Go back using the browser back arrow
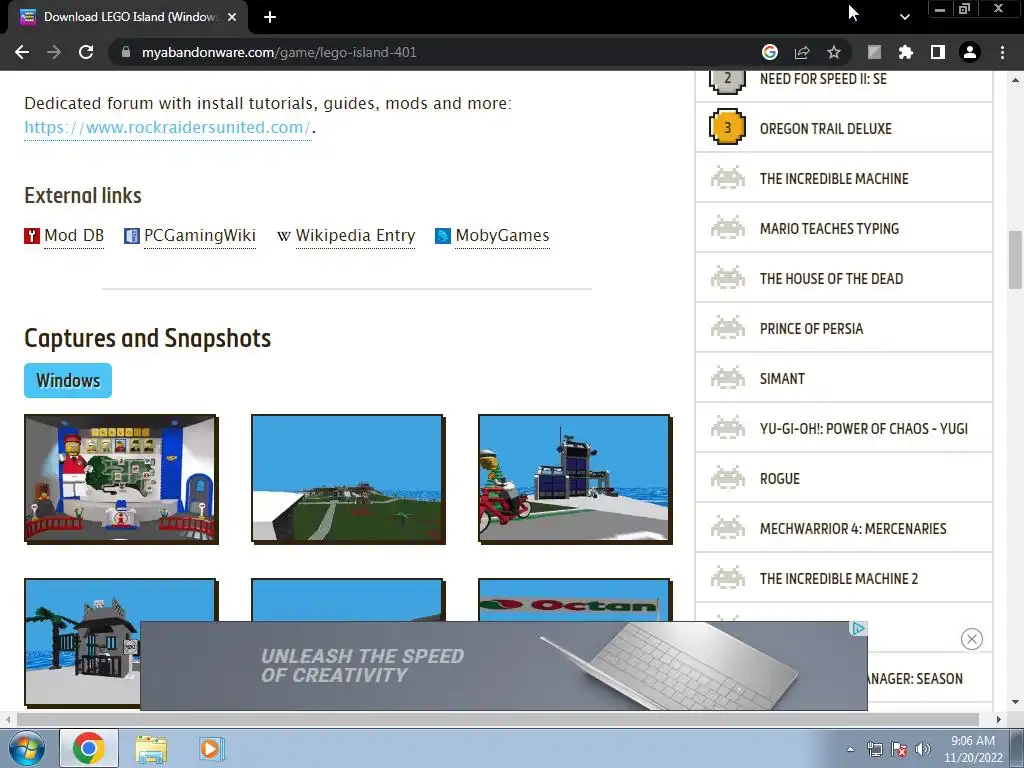Image resolution: width=1024 pixels, height=768 pixels. click(x=22, y=52)
